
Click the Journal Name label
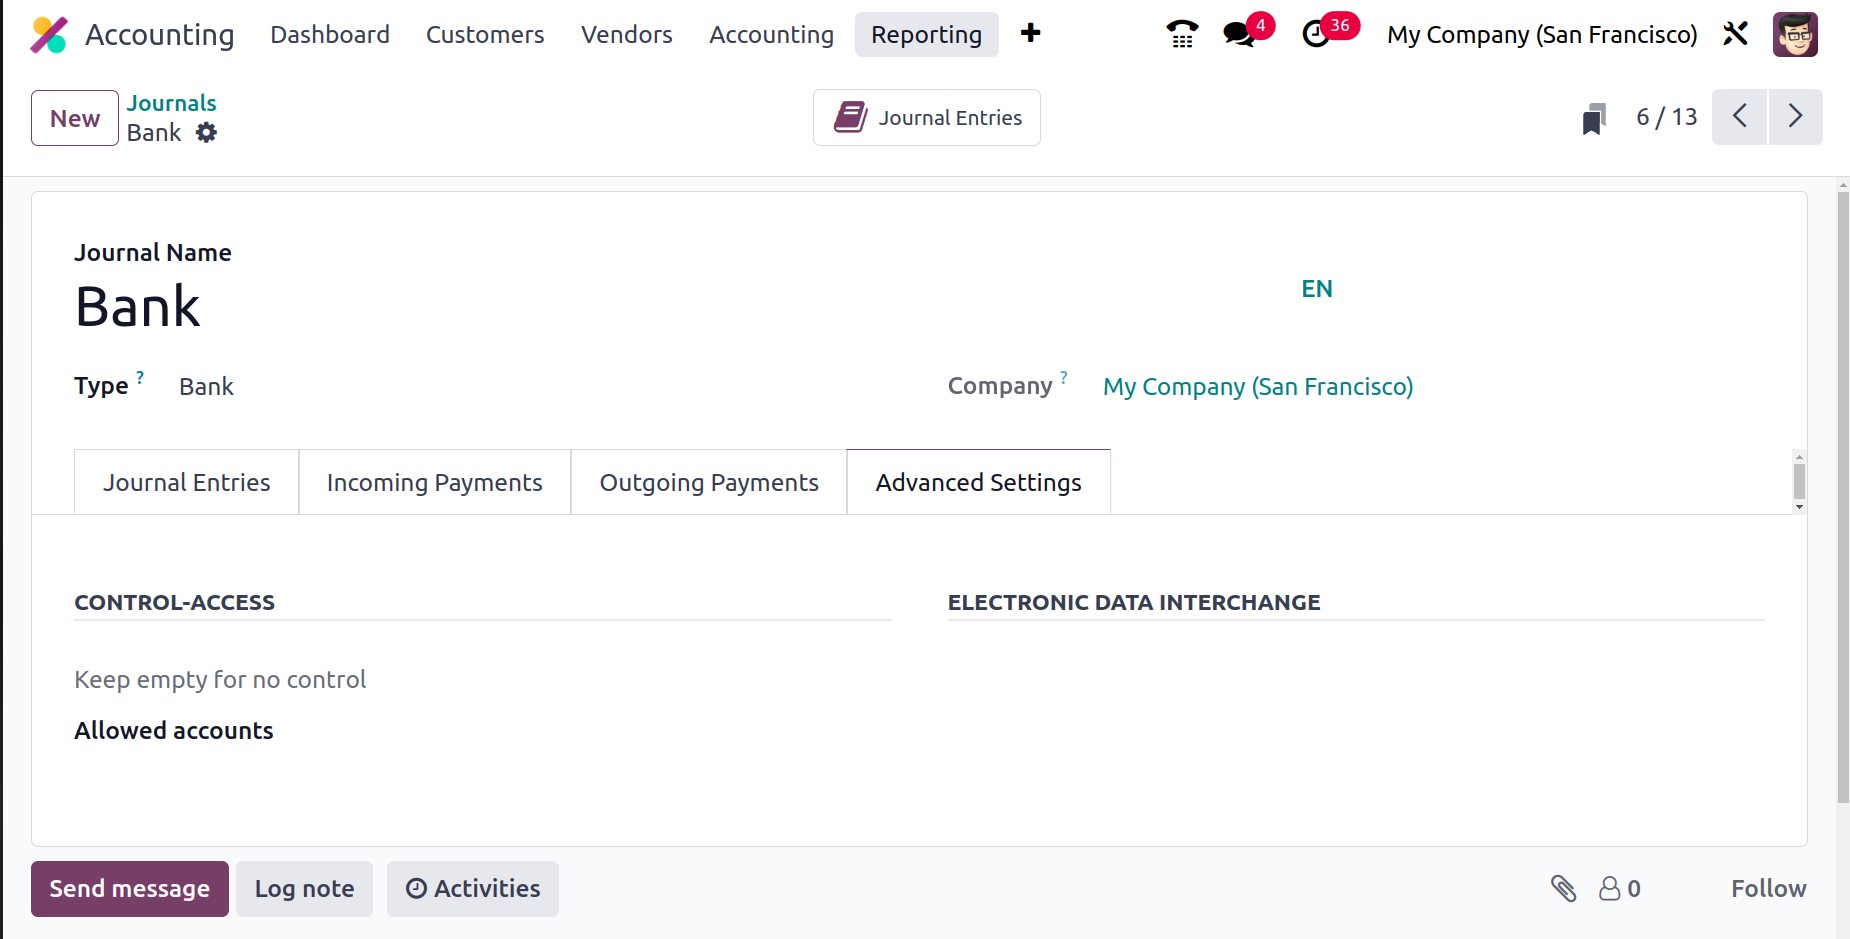tap(153, 252)
